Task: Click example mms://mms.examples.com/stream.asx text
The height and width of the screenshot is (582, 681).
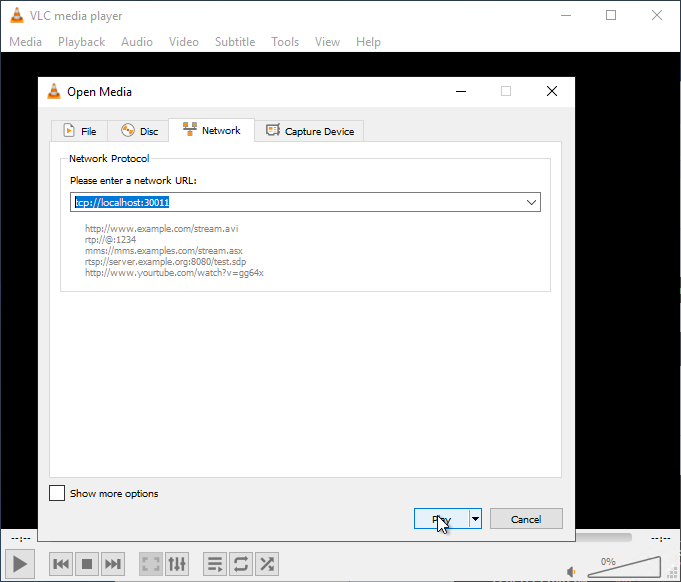Action: (x=164, y=251)
